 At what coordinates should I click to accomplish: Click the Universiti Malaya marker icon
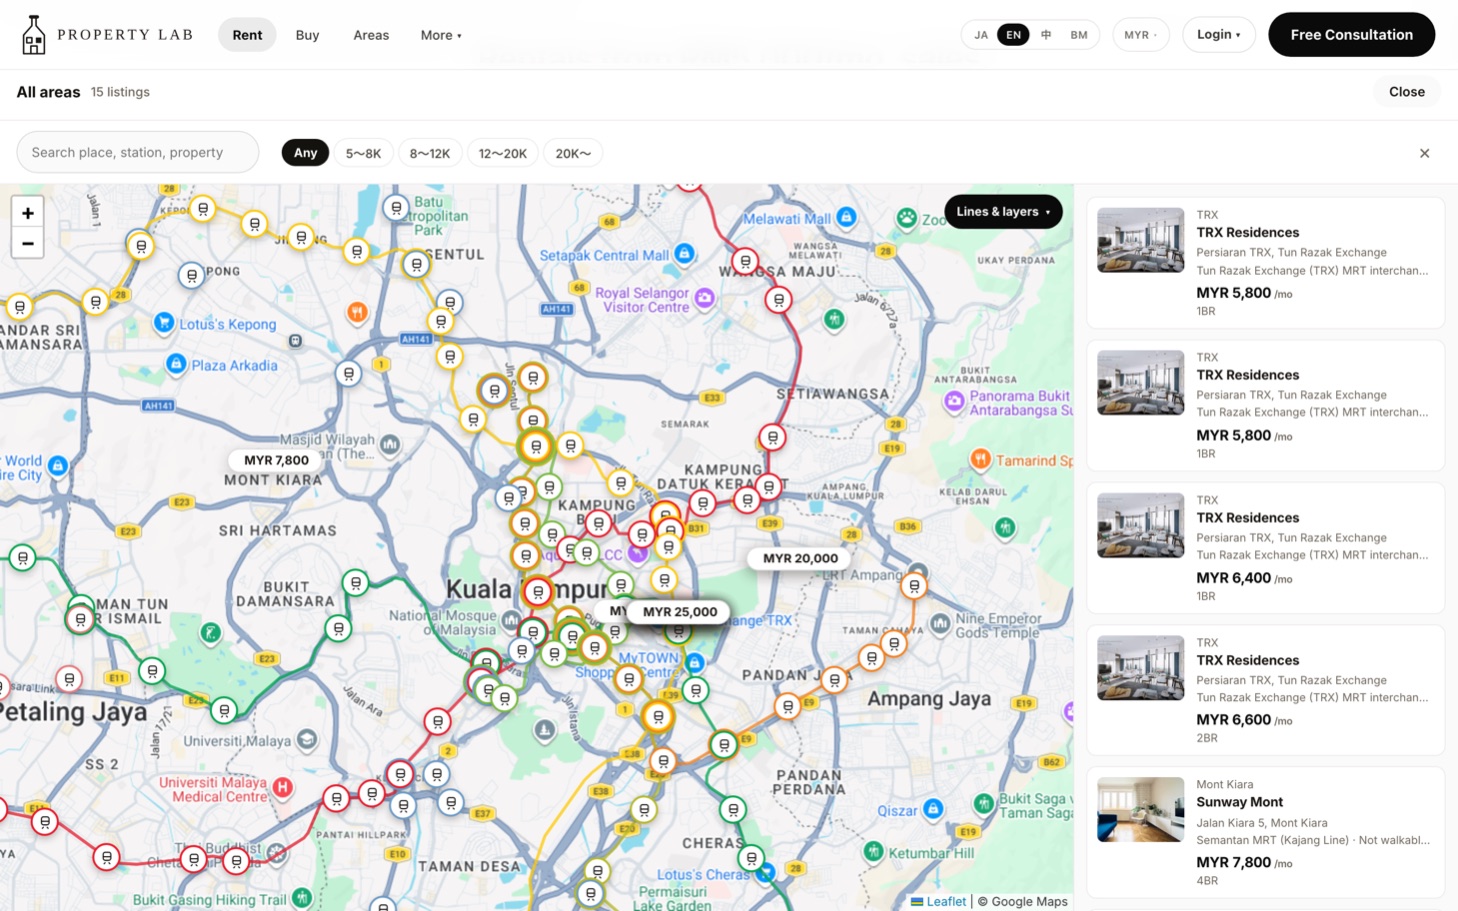(x=307, y=740)
